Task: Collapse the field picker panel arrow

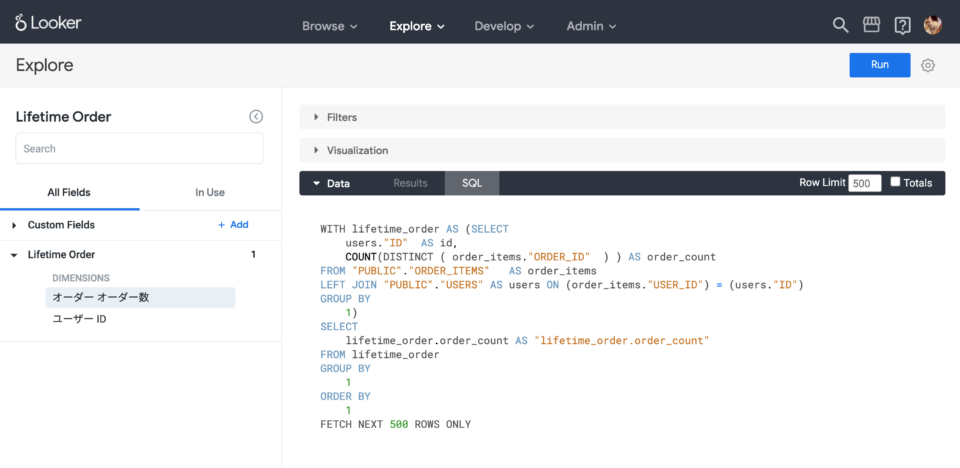Action: click(x=256, y=116)
